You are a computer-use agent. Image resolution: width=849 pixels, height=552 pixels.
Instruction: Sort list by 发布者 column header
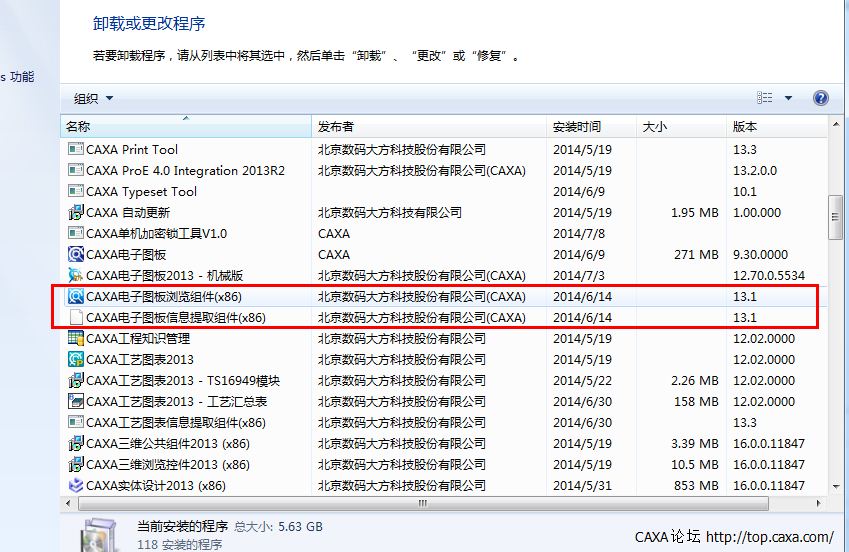click(x=429, y=126)
